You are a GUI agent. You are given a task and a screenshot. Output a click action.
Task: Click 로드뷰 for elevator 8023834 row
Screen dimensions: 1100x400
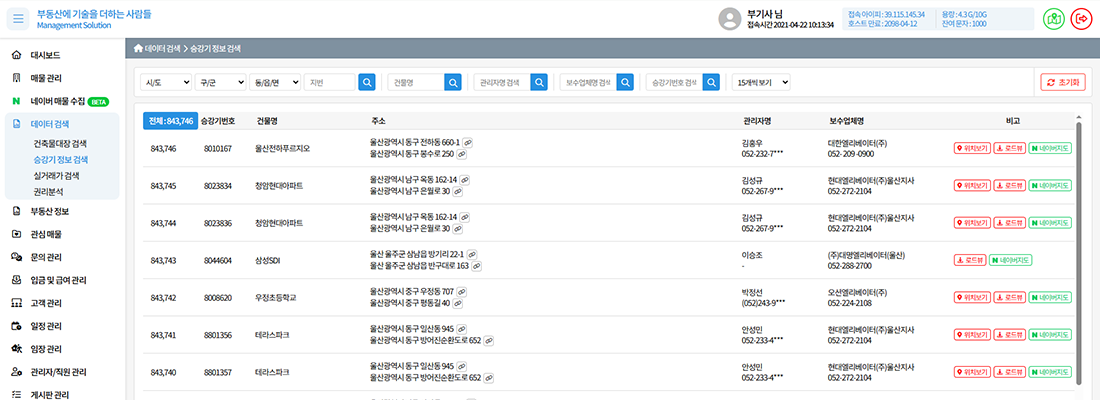point(1010,185)
